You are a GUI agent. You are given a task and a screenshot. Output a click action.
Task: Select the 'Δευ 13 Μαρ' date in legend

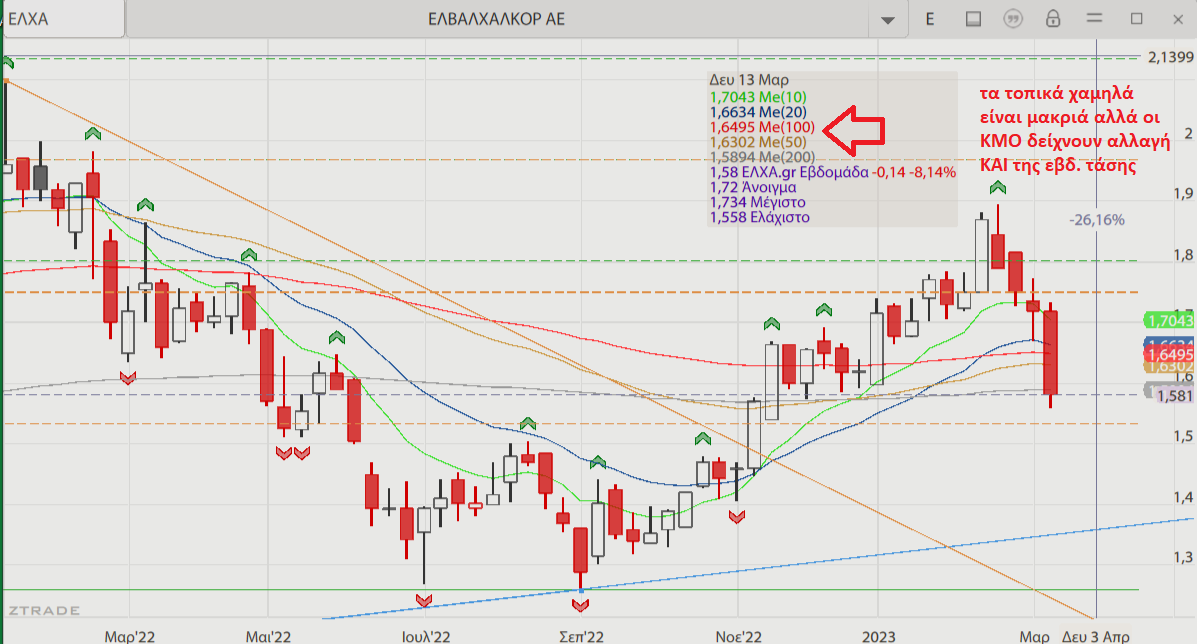coord(749,80)
